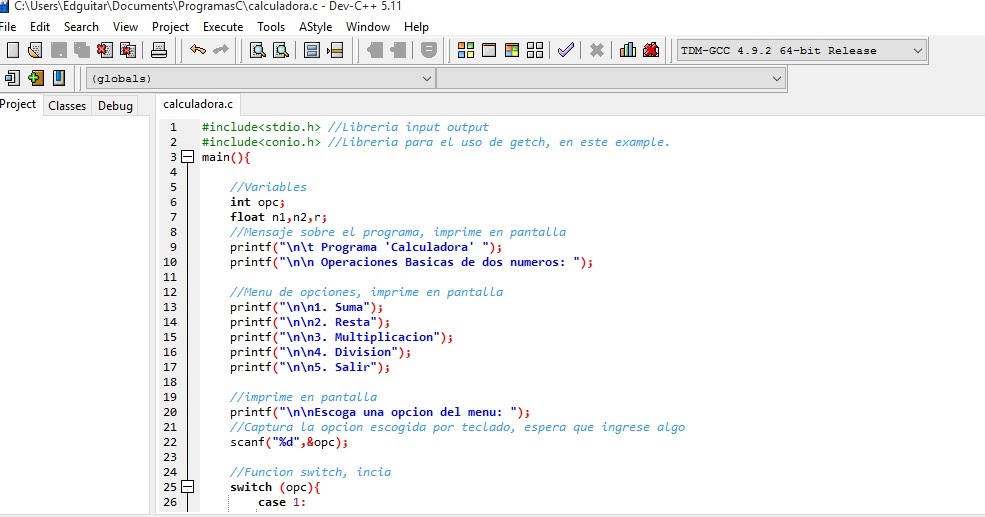Switch to the Debug tab
Image resolution: width=985 pixels, height=517 pixels.
(115, 105)
